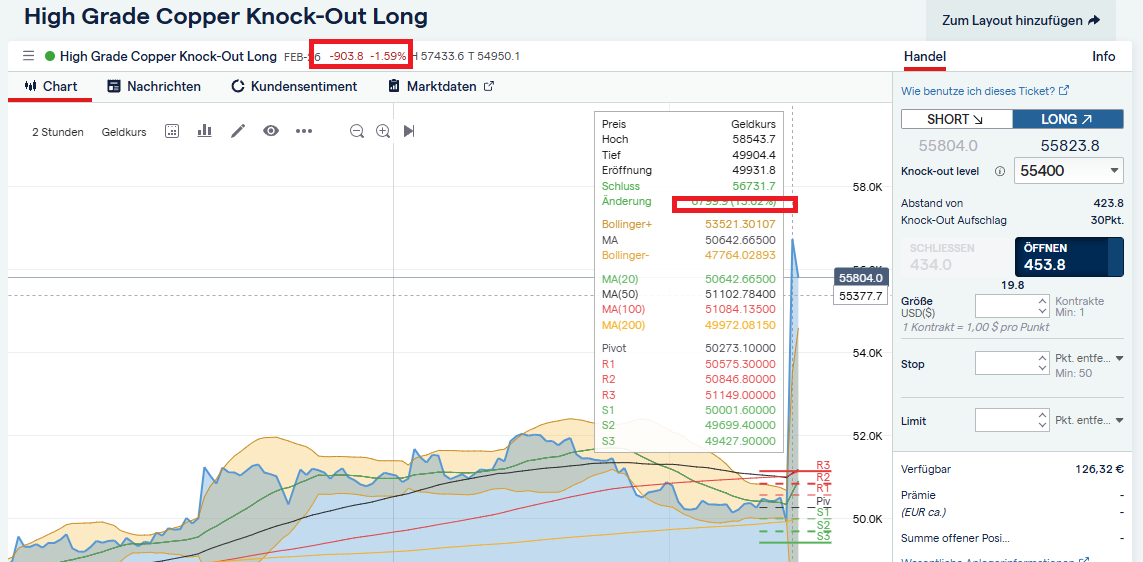The image size is (1143, 562).
Task: Click 'Zum Layout hinzufügen' button
Action: point(1021,20)
